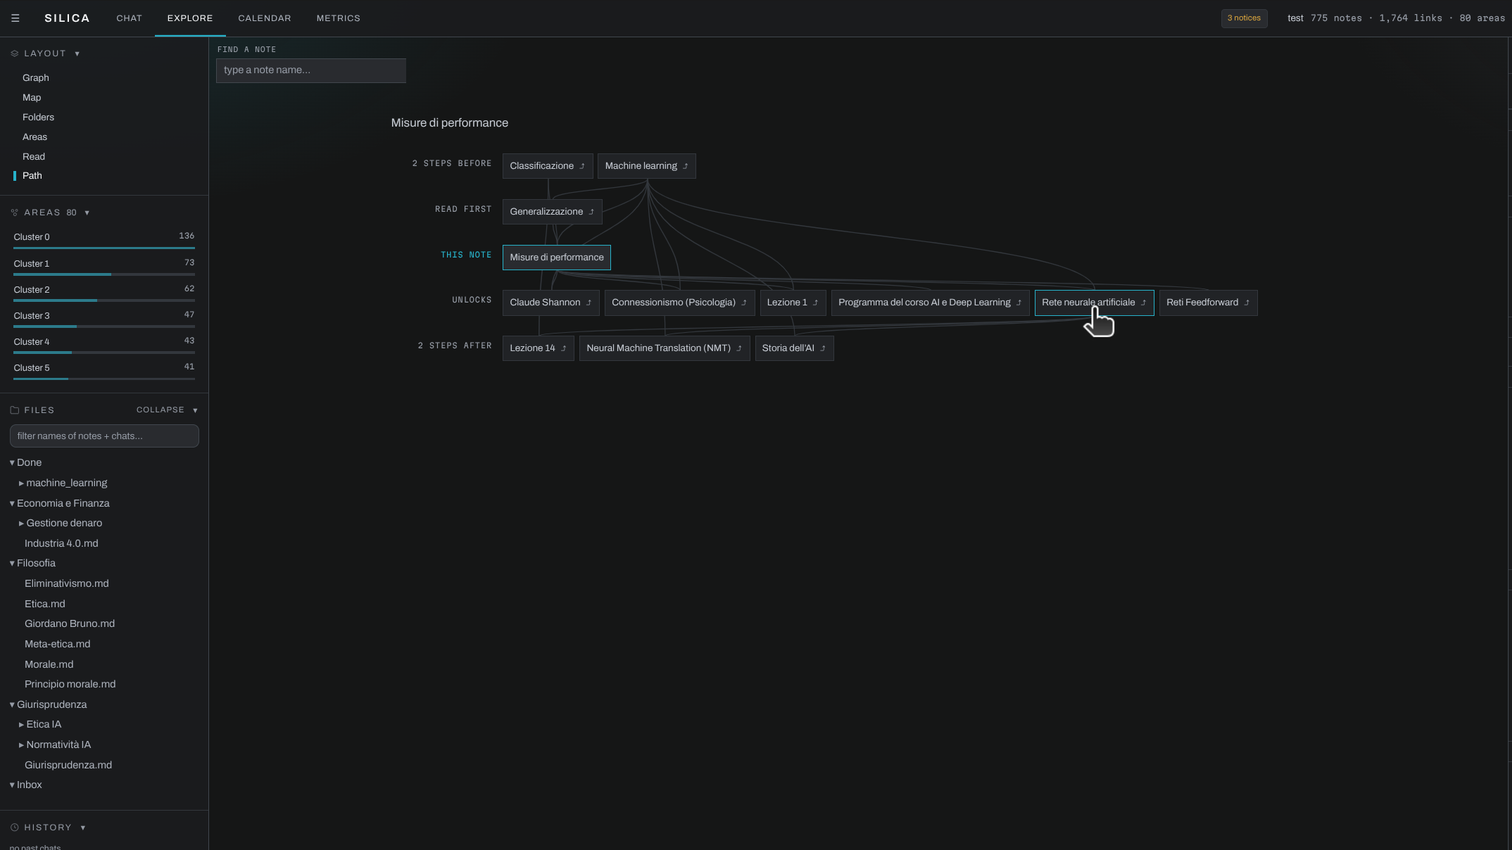Click arrow icon on Neural Machine Translation chip
The image size is (1512, 850).
[x=739, y=349]
